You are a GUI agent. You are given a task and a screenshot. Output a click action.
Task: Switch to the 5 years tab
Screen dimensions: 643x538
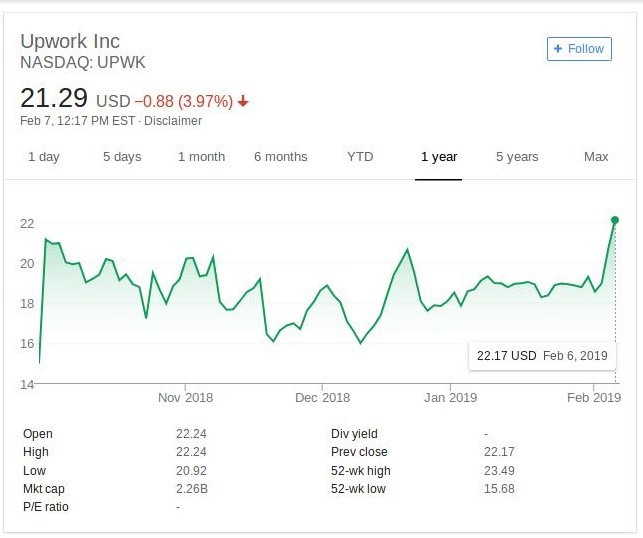pyautogui.click(x=517, y=157)
